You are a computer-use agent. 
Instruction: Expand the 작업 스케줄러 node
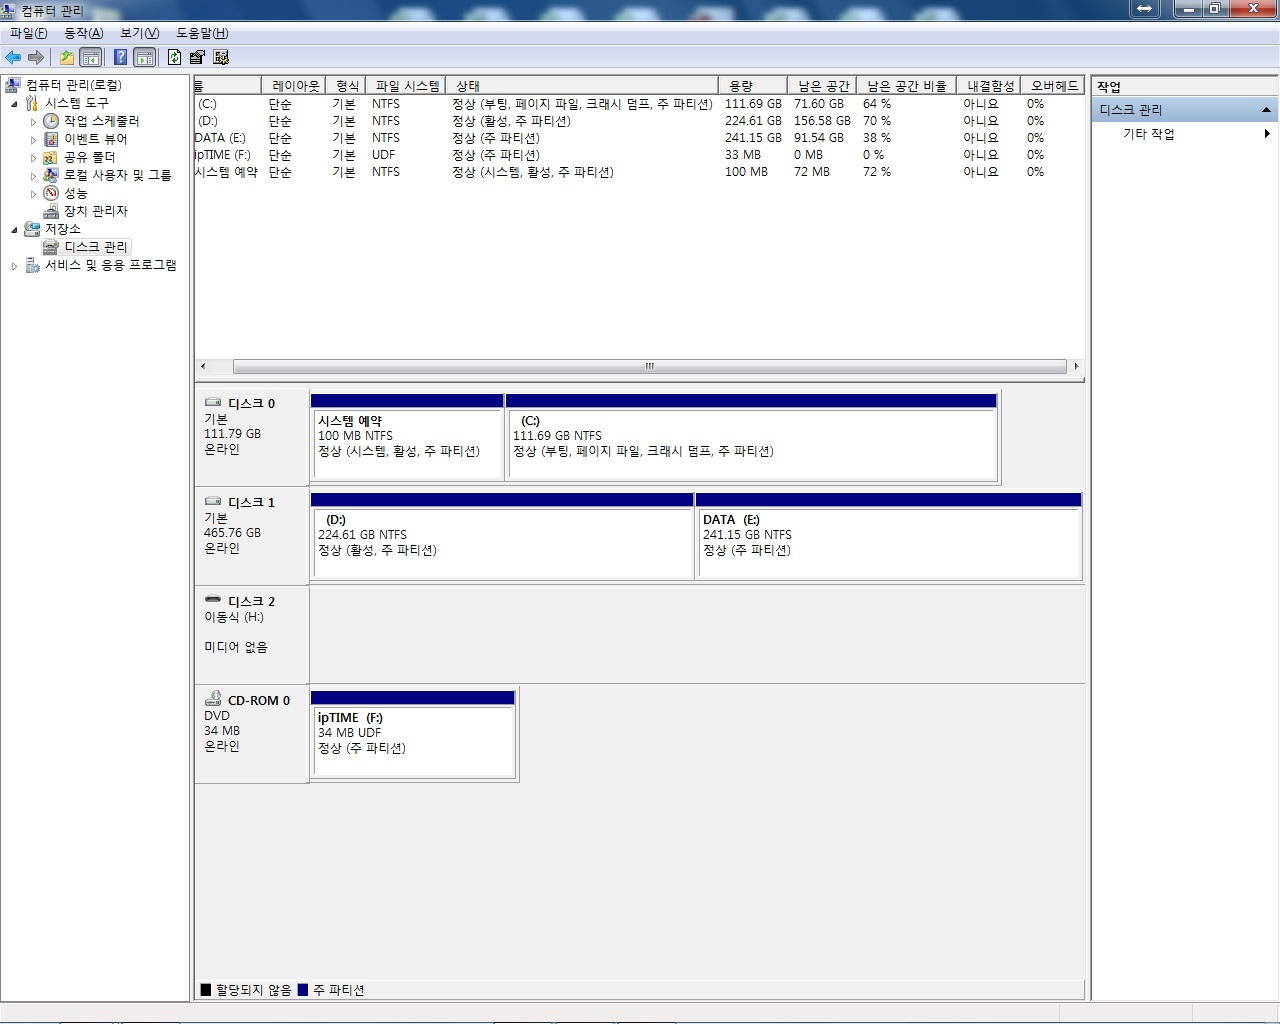[x=33, y=122]
